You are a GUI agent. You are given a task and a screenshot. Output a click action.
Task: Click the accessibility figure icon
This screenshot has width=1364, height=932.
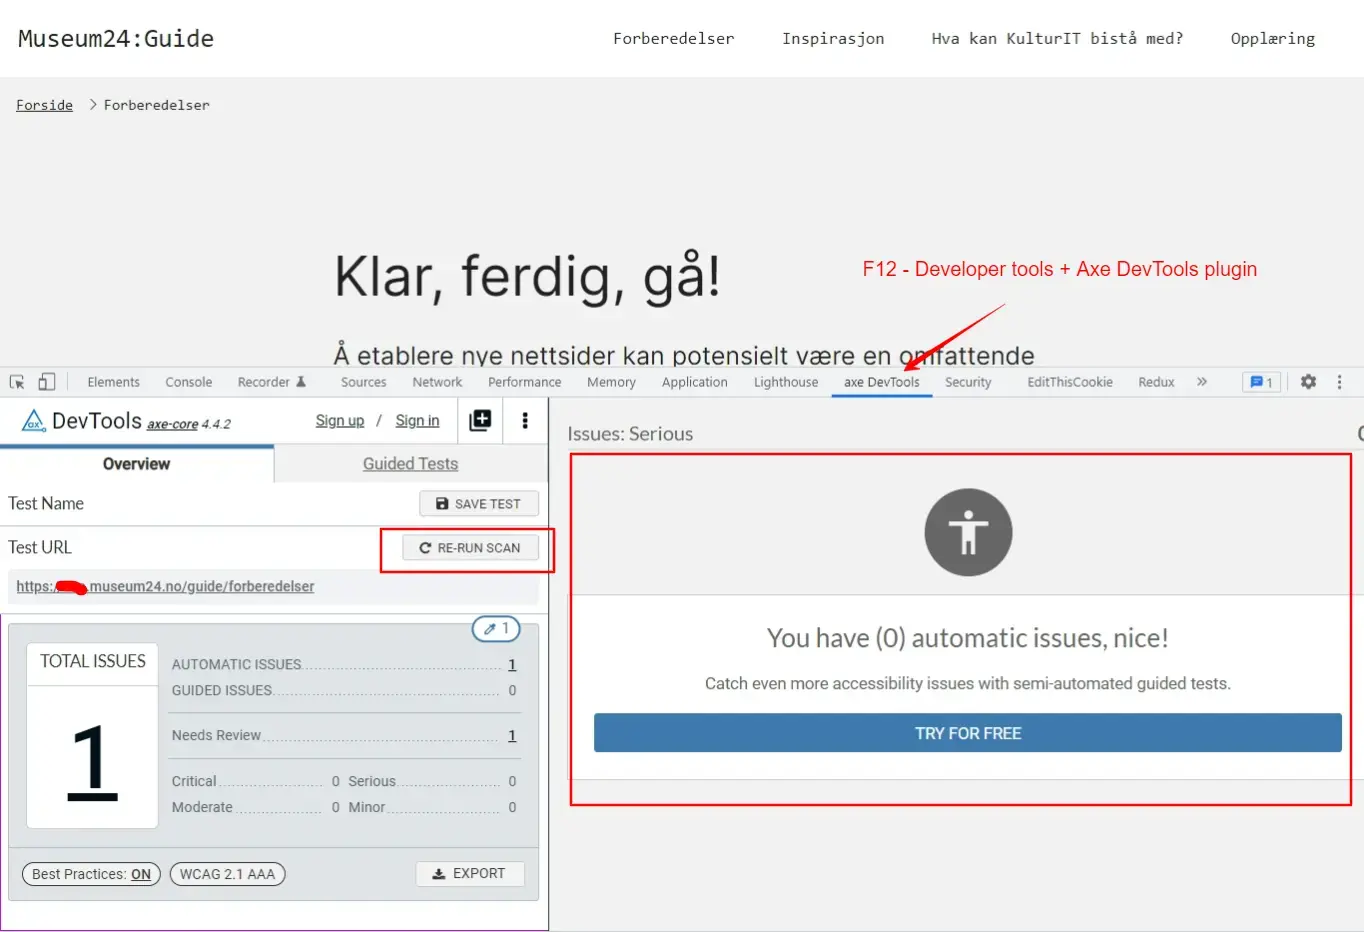[x=968, y=532]
